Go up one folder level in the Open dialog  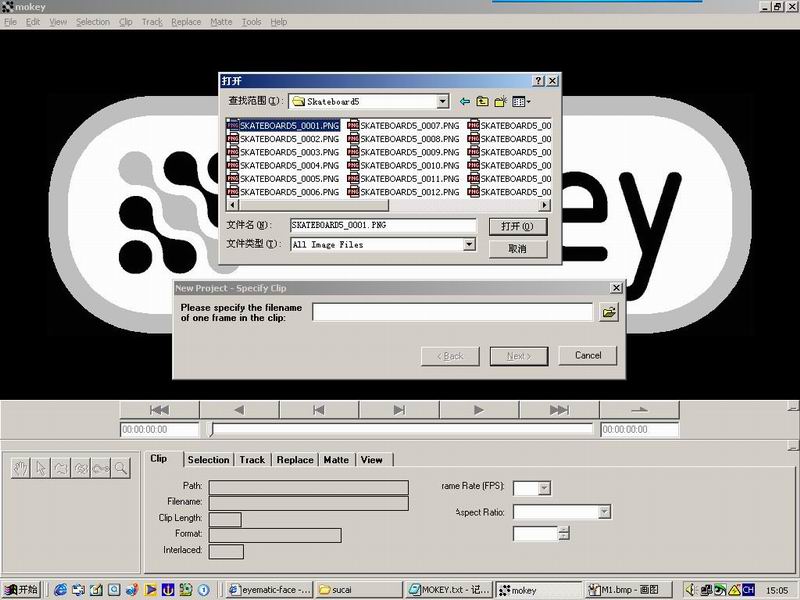(x=482, y=102)
